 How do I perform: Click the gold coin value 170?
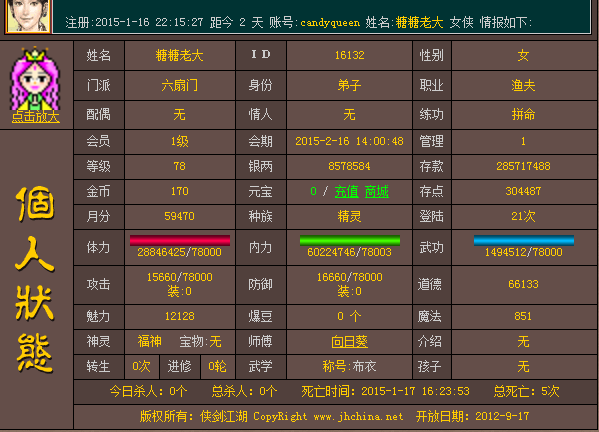(180, 191)
